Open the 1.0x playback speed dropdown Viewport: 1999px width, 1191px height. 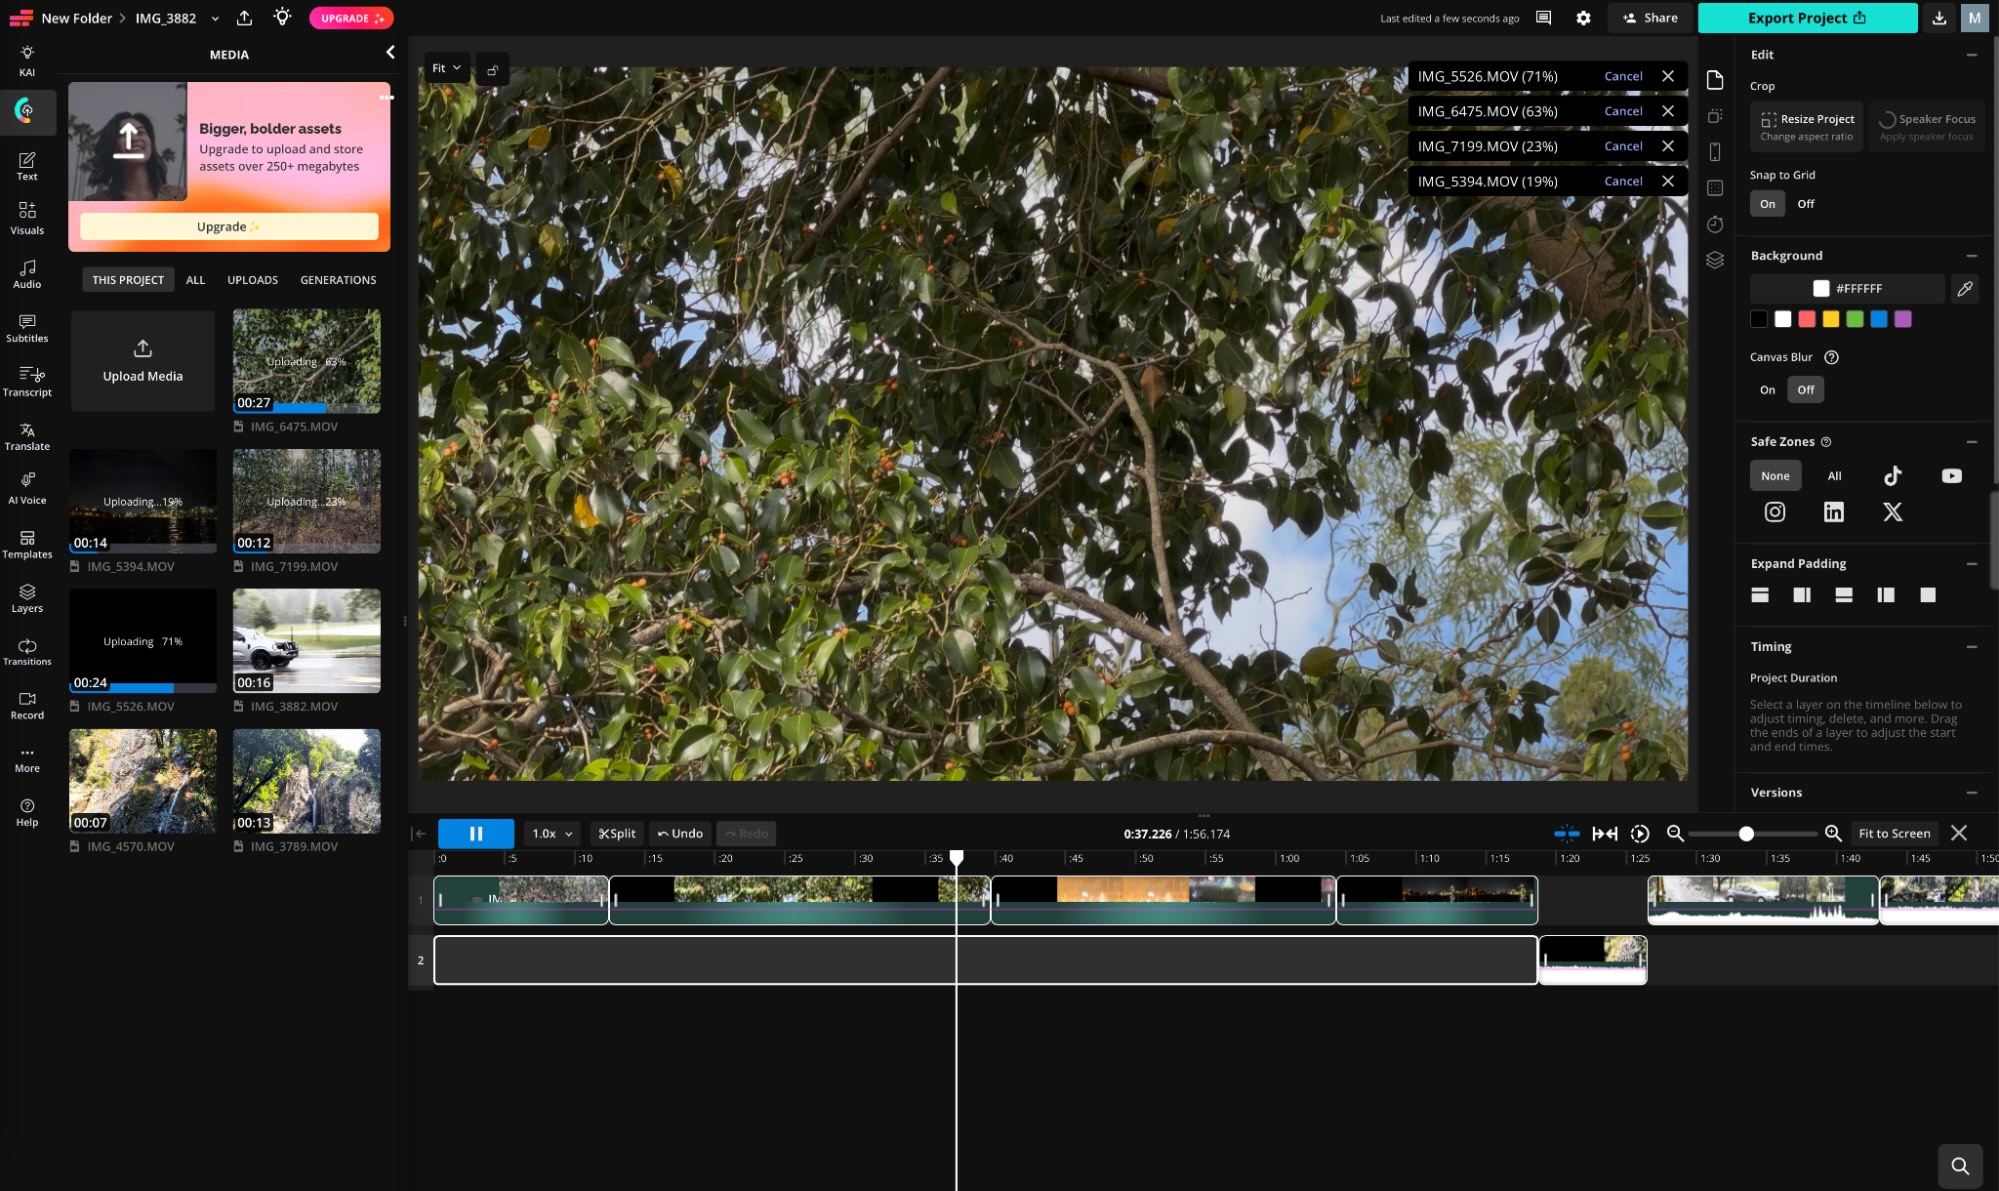[x=552, y=833]
